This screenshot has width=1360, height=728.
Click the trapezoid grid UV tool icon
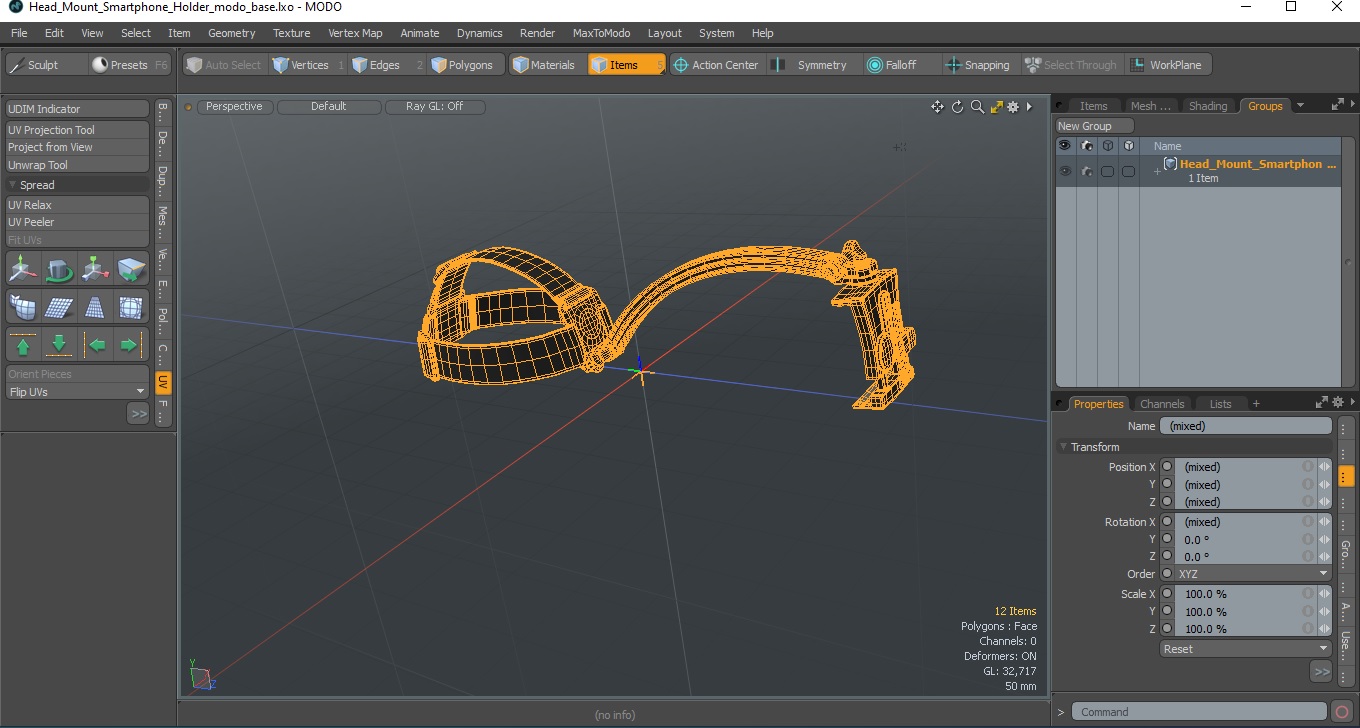95,306
